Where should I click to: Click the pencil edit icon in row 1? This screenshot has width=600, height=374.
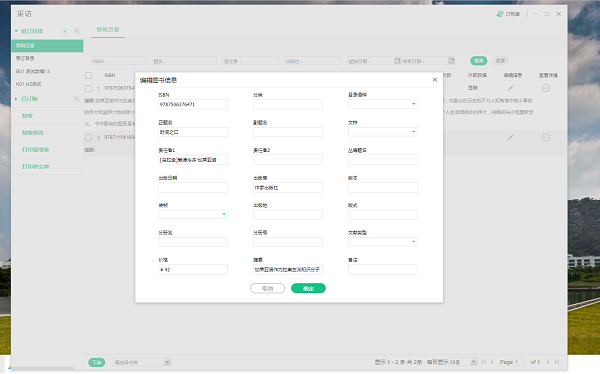coord(510,88)
